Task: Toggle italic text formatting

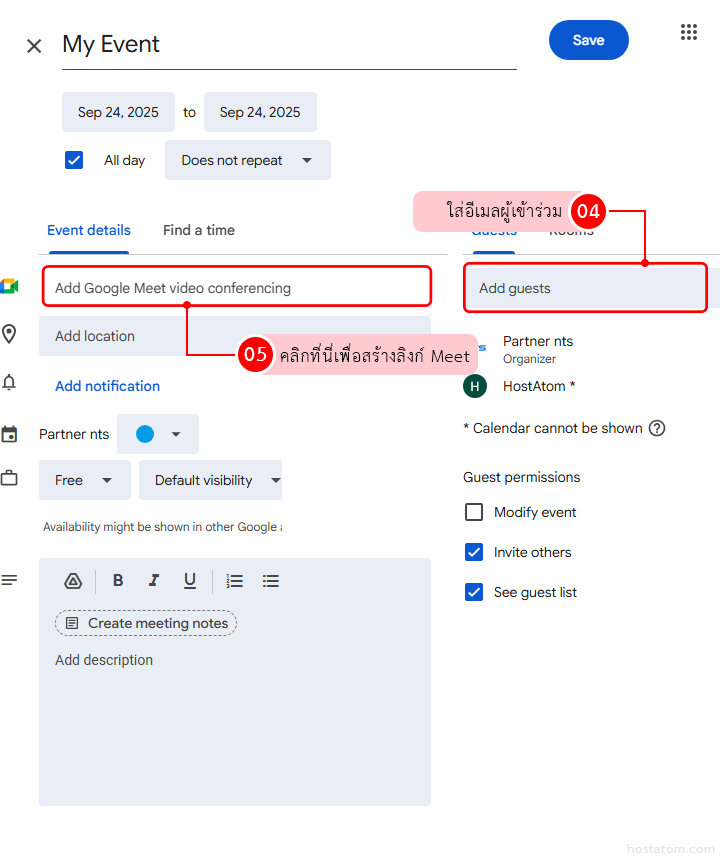Action: pos(154,581)
